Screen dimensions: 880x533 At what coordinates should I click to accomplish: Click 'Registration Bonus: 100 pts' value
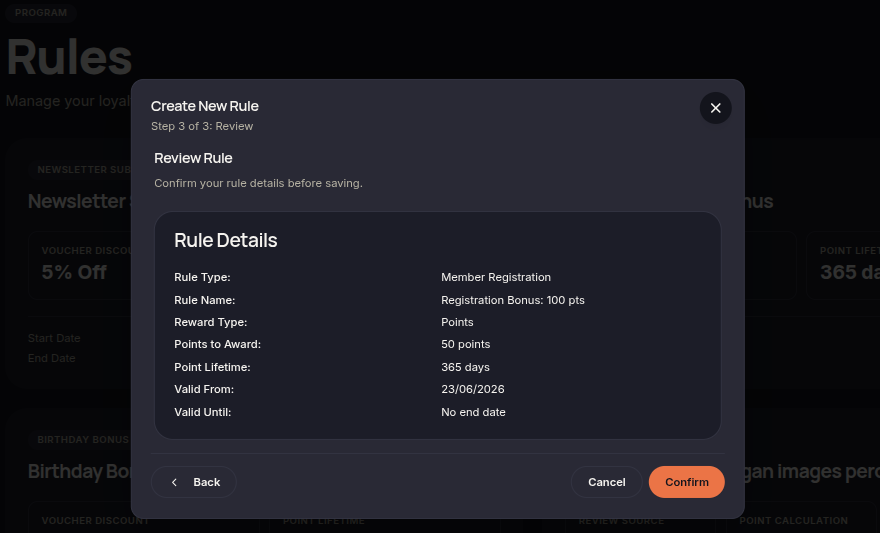pyautogui.click(x=512, y=300)
